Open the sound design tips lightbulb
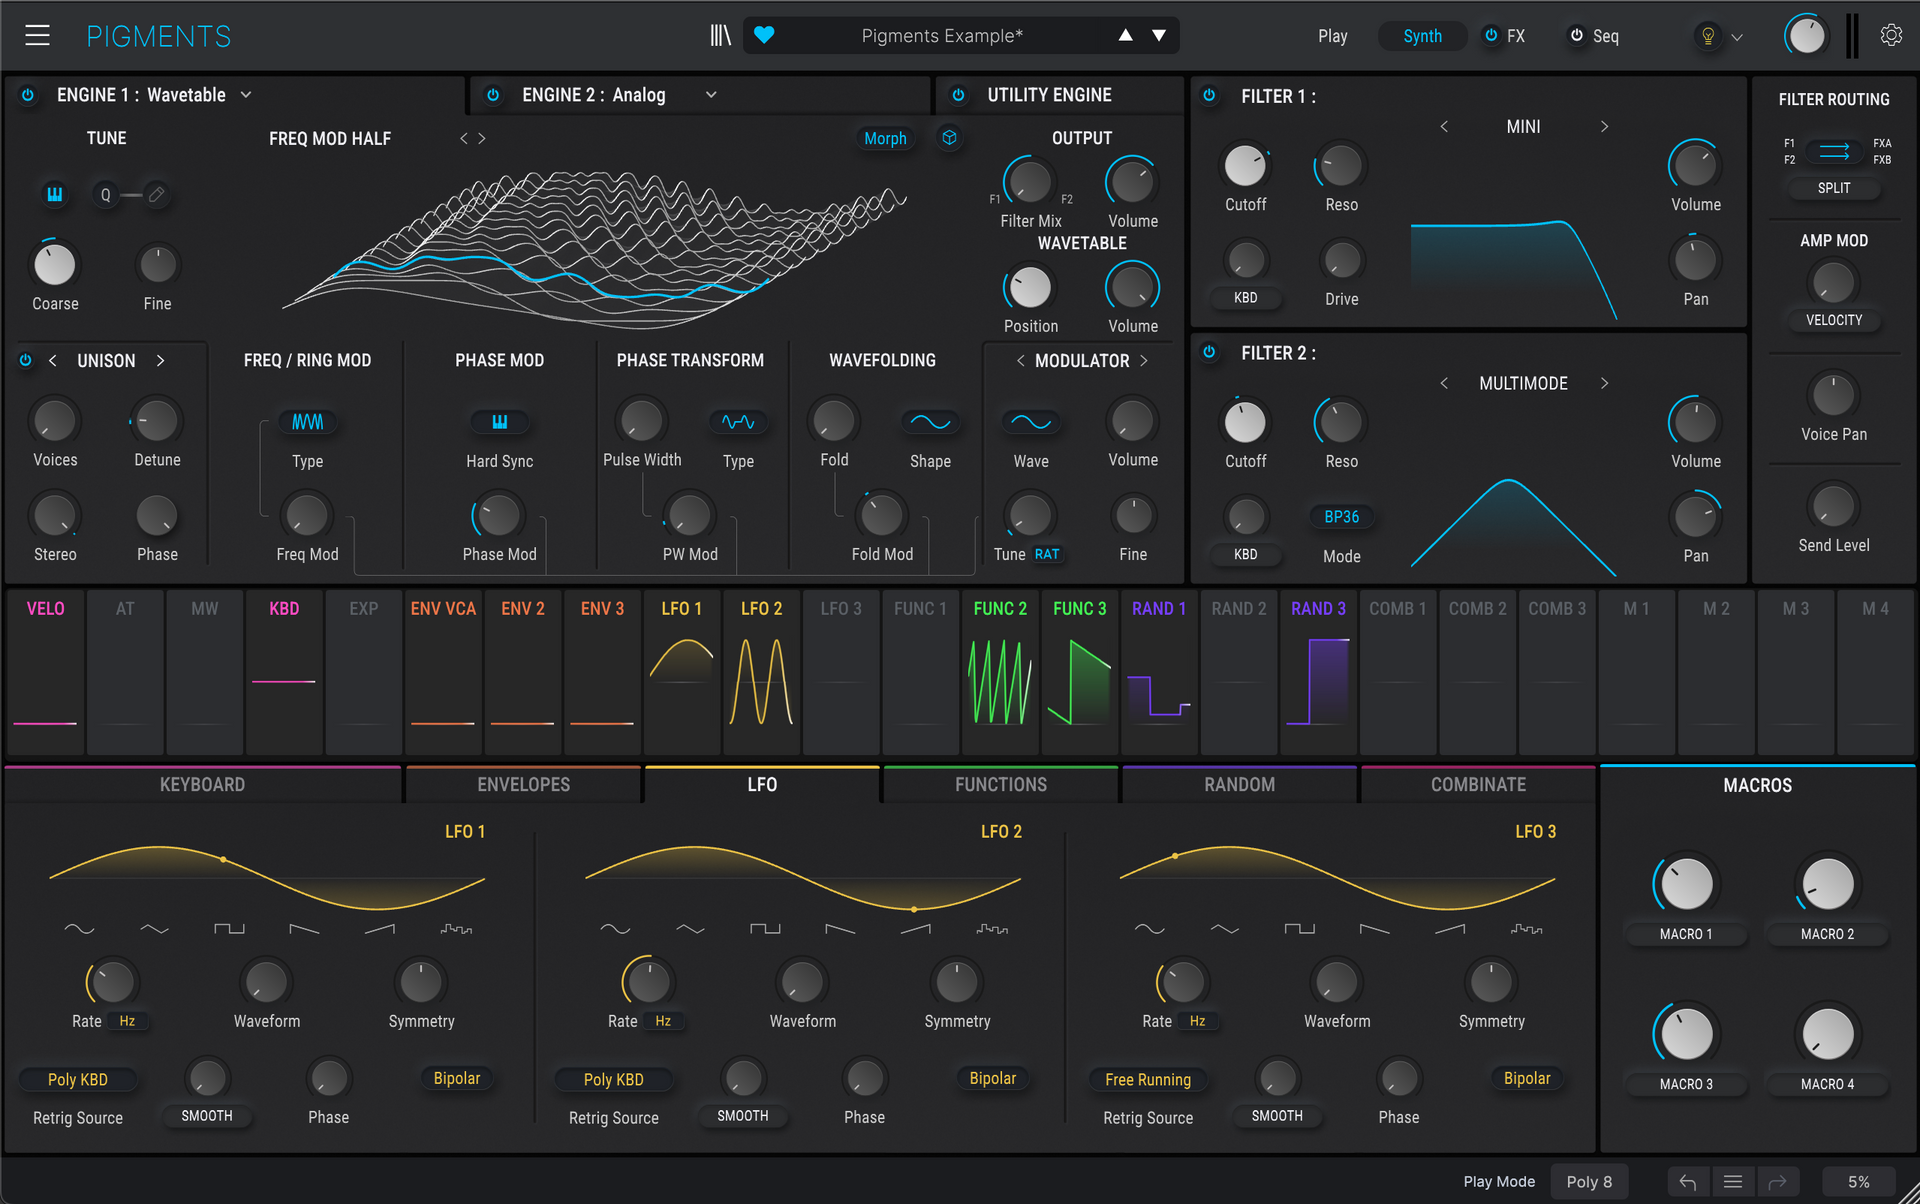This screenshot has height=1204, width=1920. pos(1708,36)
